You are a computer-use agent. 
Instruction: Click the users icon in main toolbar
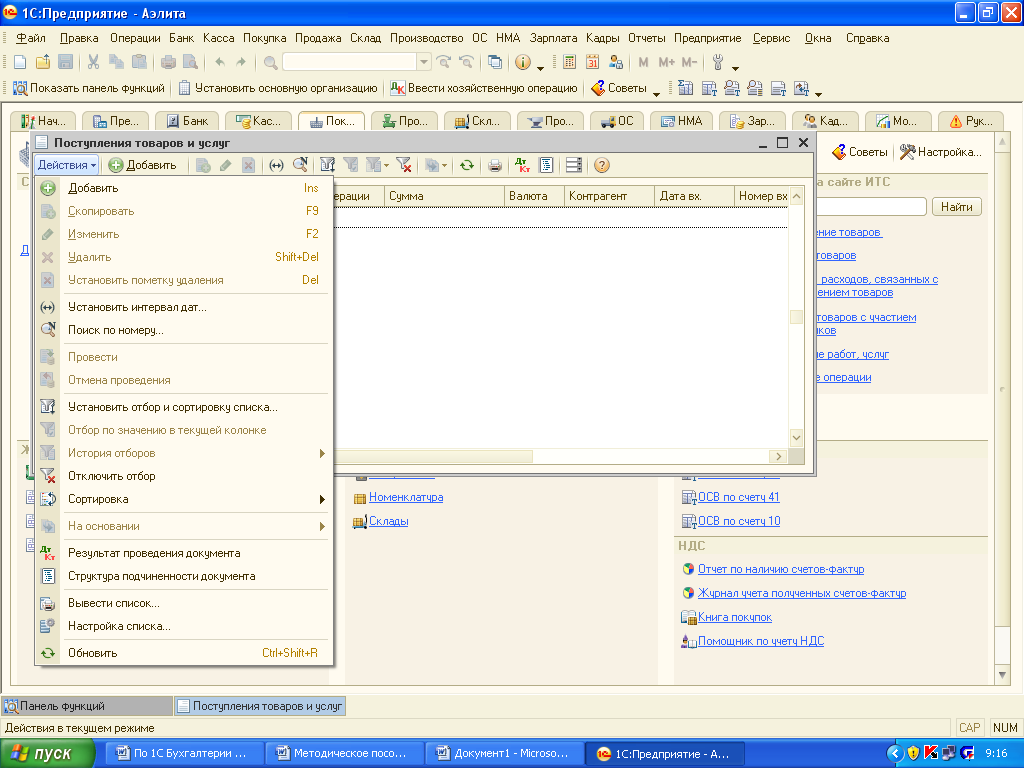(x=615, y=62)
